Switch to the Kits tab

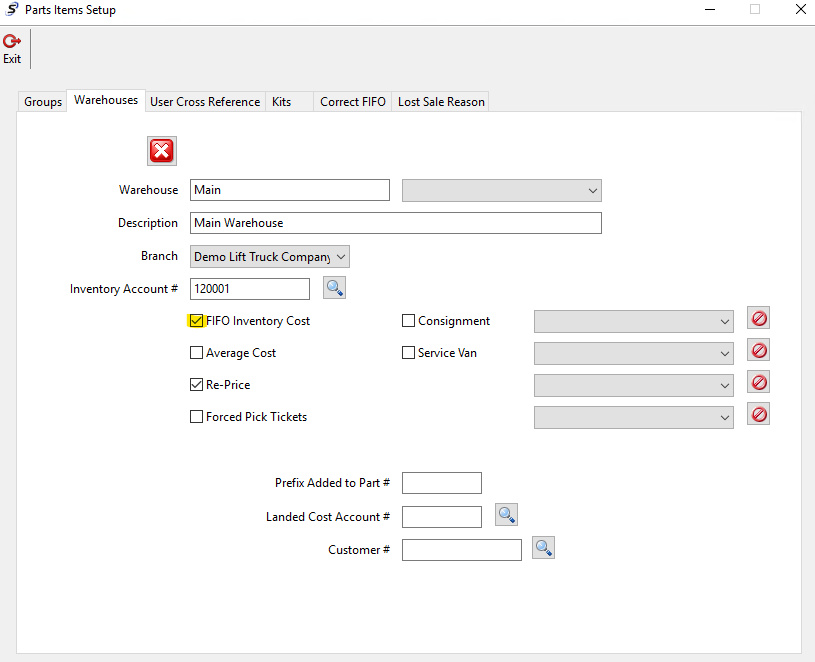point(289,102)
